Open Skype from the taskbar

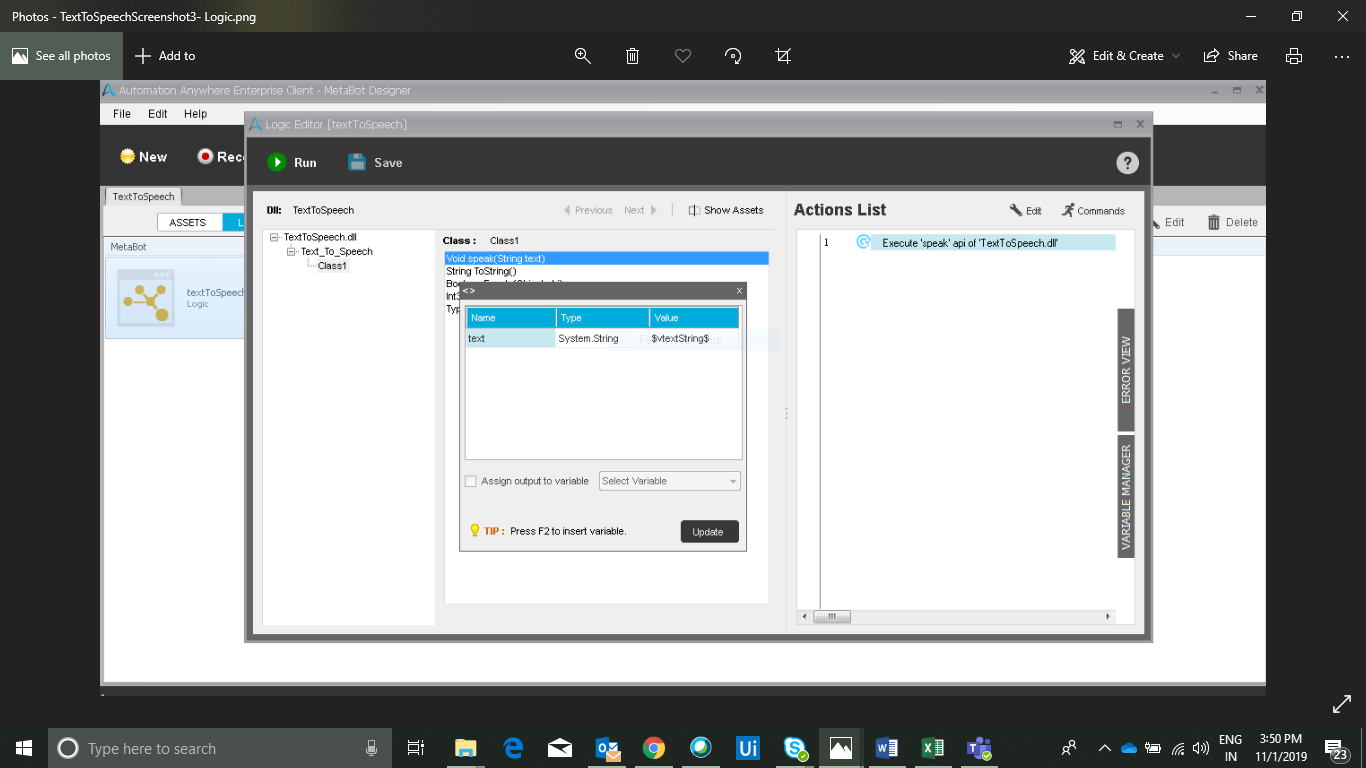tap(795, 748)
